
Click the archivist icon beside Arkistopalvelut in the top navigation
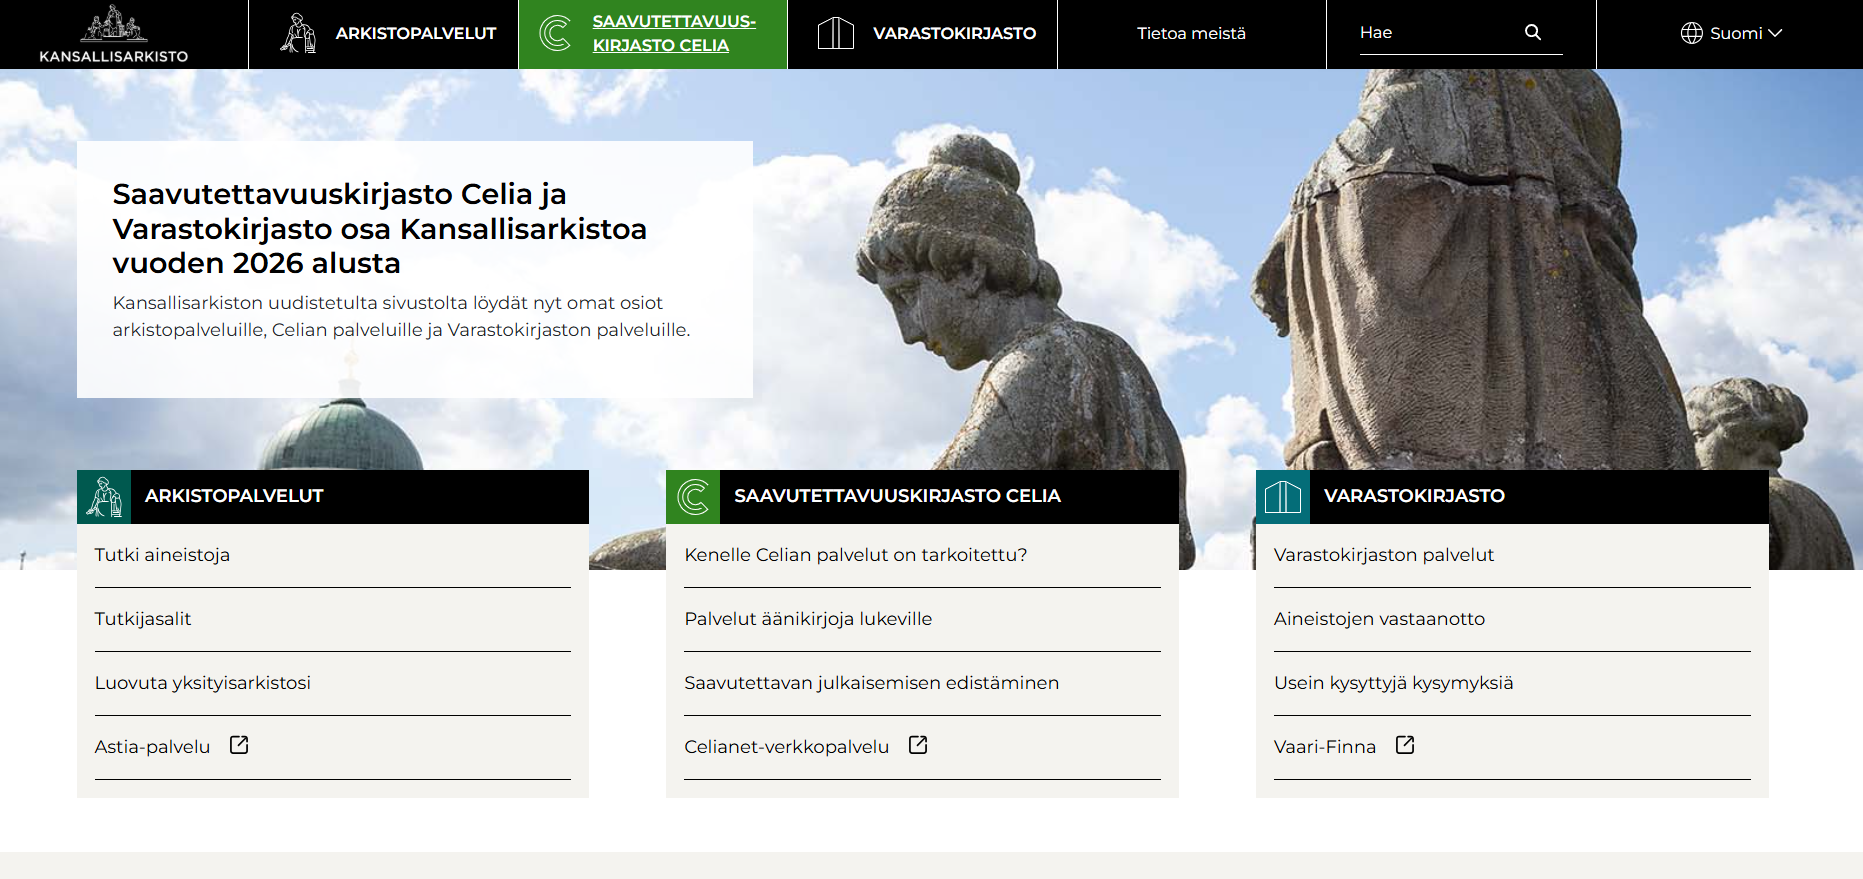pyautogui.click(x=298, y=33)
